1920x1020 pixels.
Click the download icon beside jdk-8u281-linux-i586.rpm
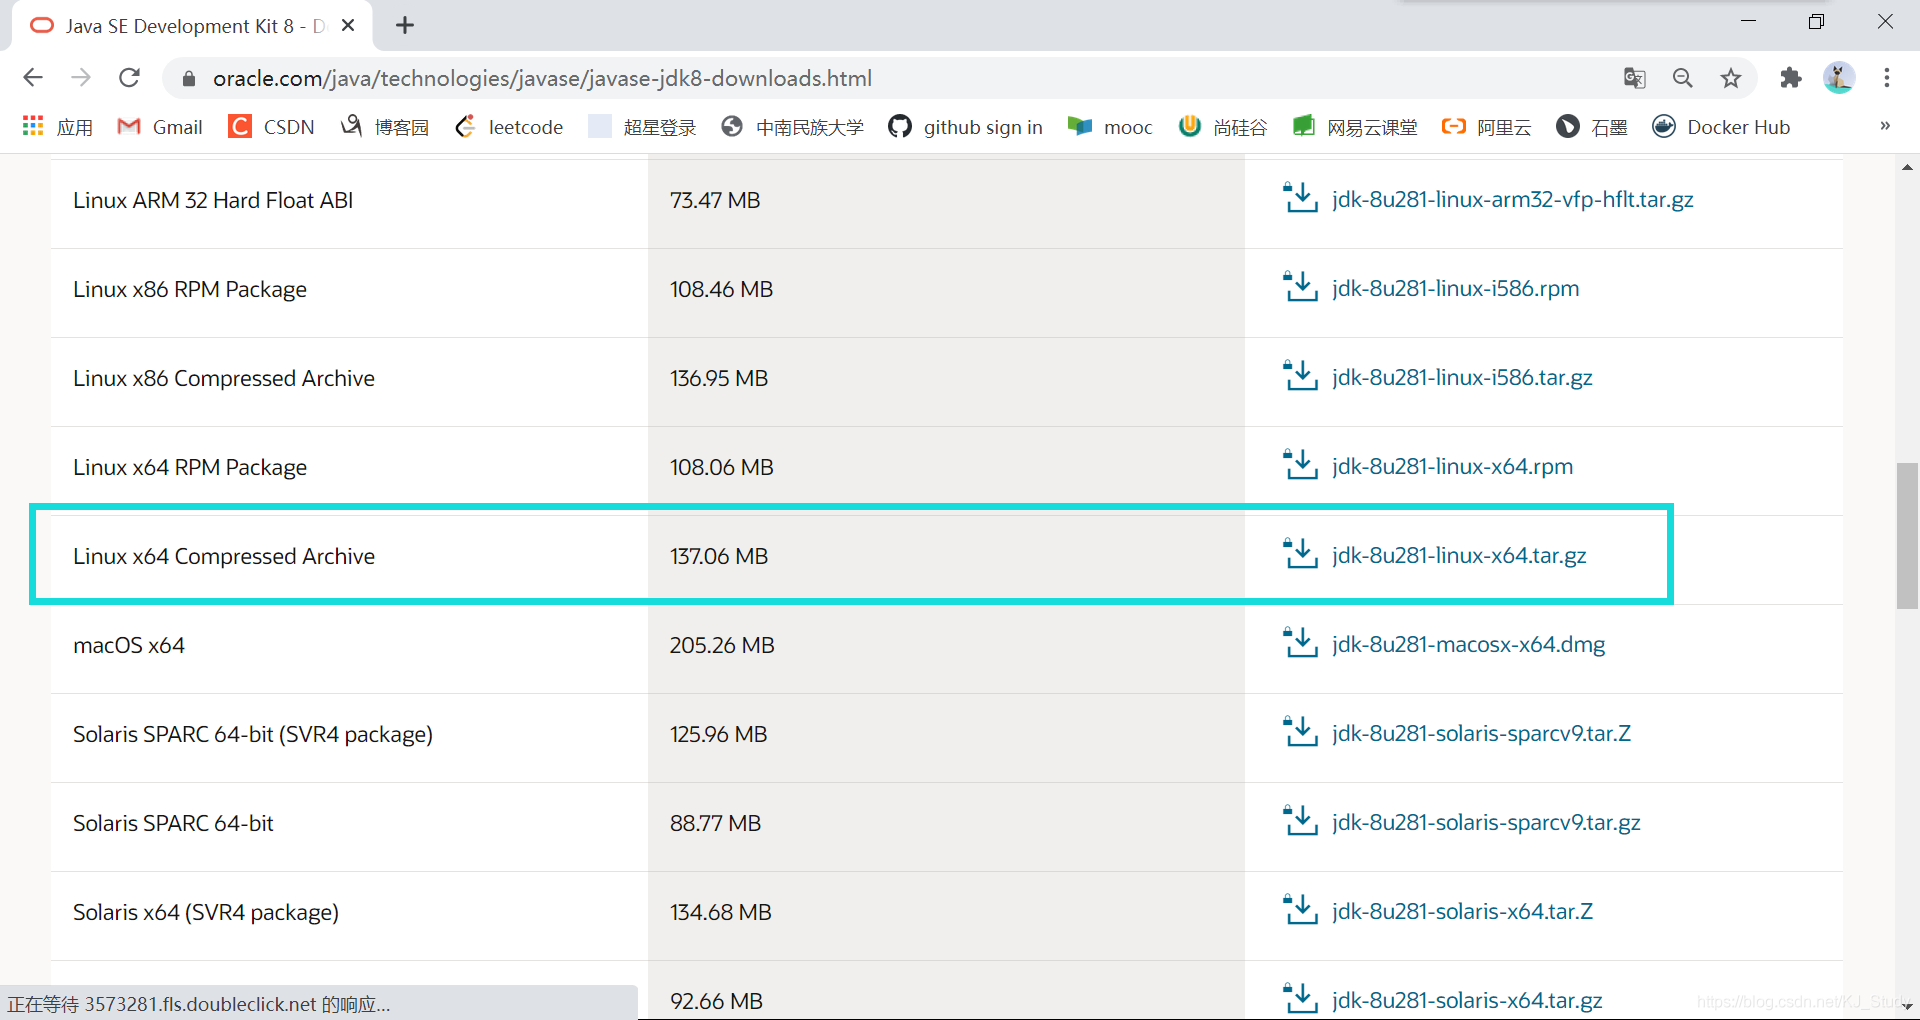pos(1300,287)
